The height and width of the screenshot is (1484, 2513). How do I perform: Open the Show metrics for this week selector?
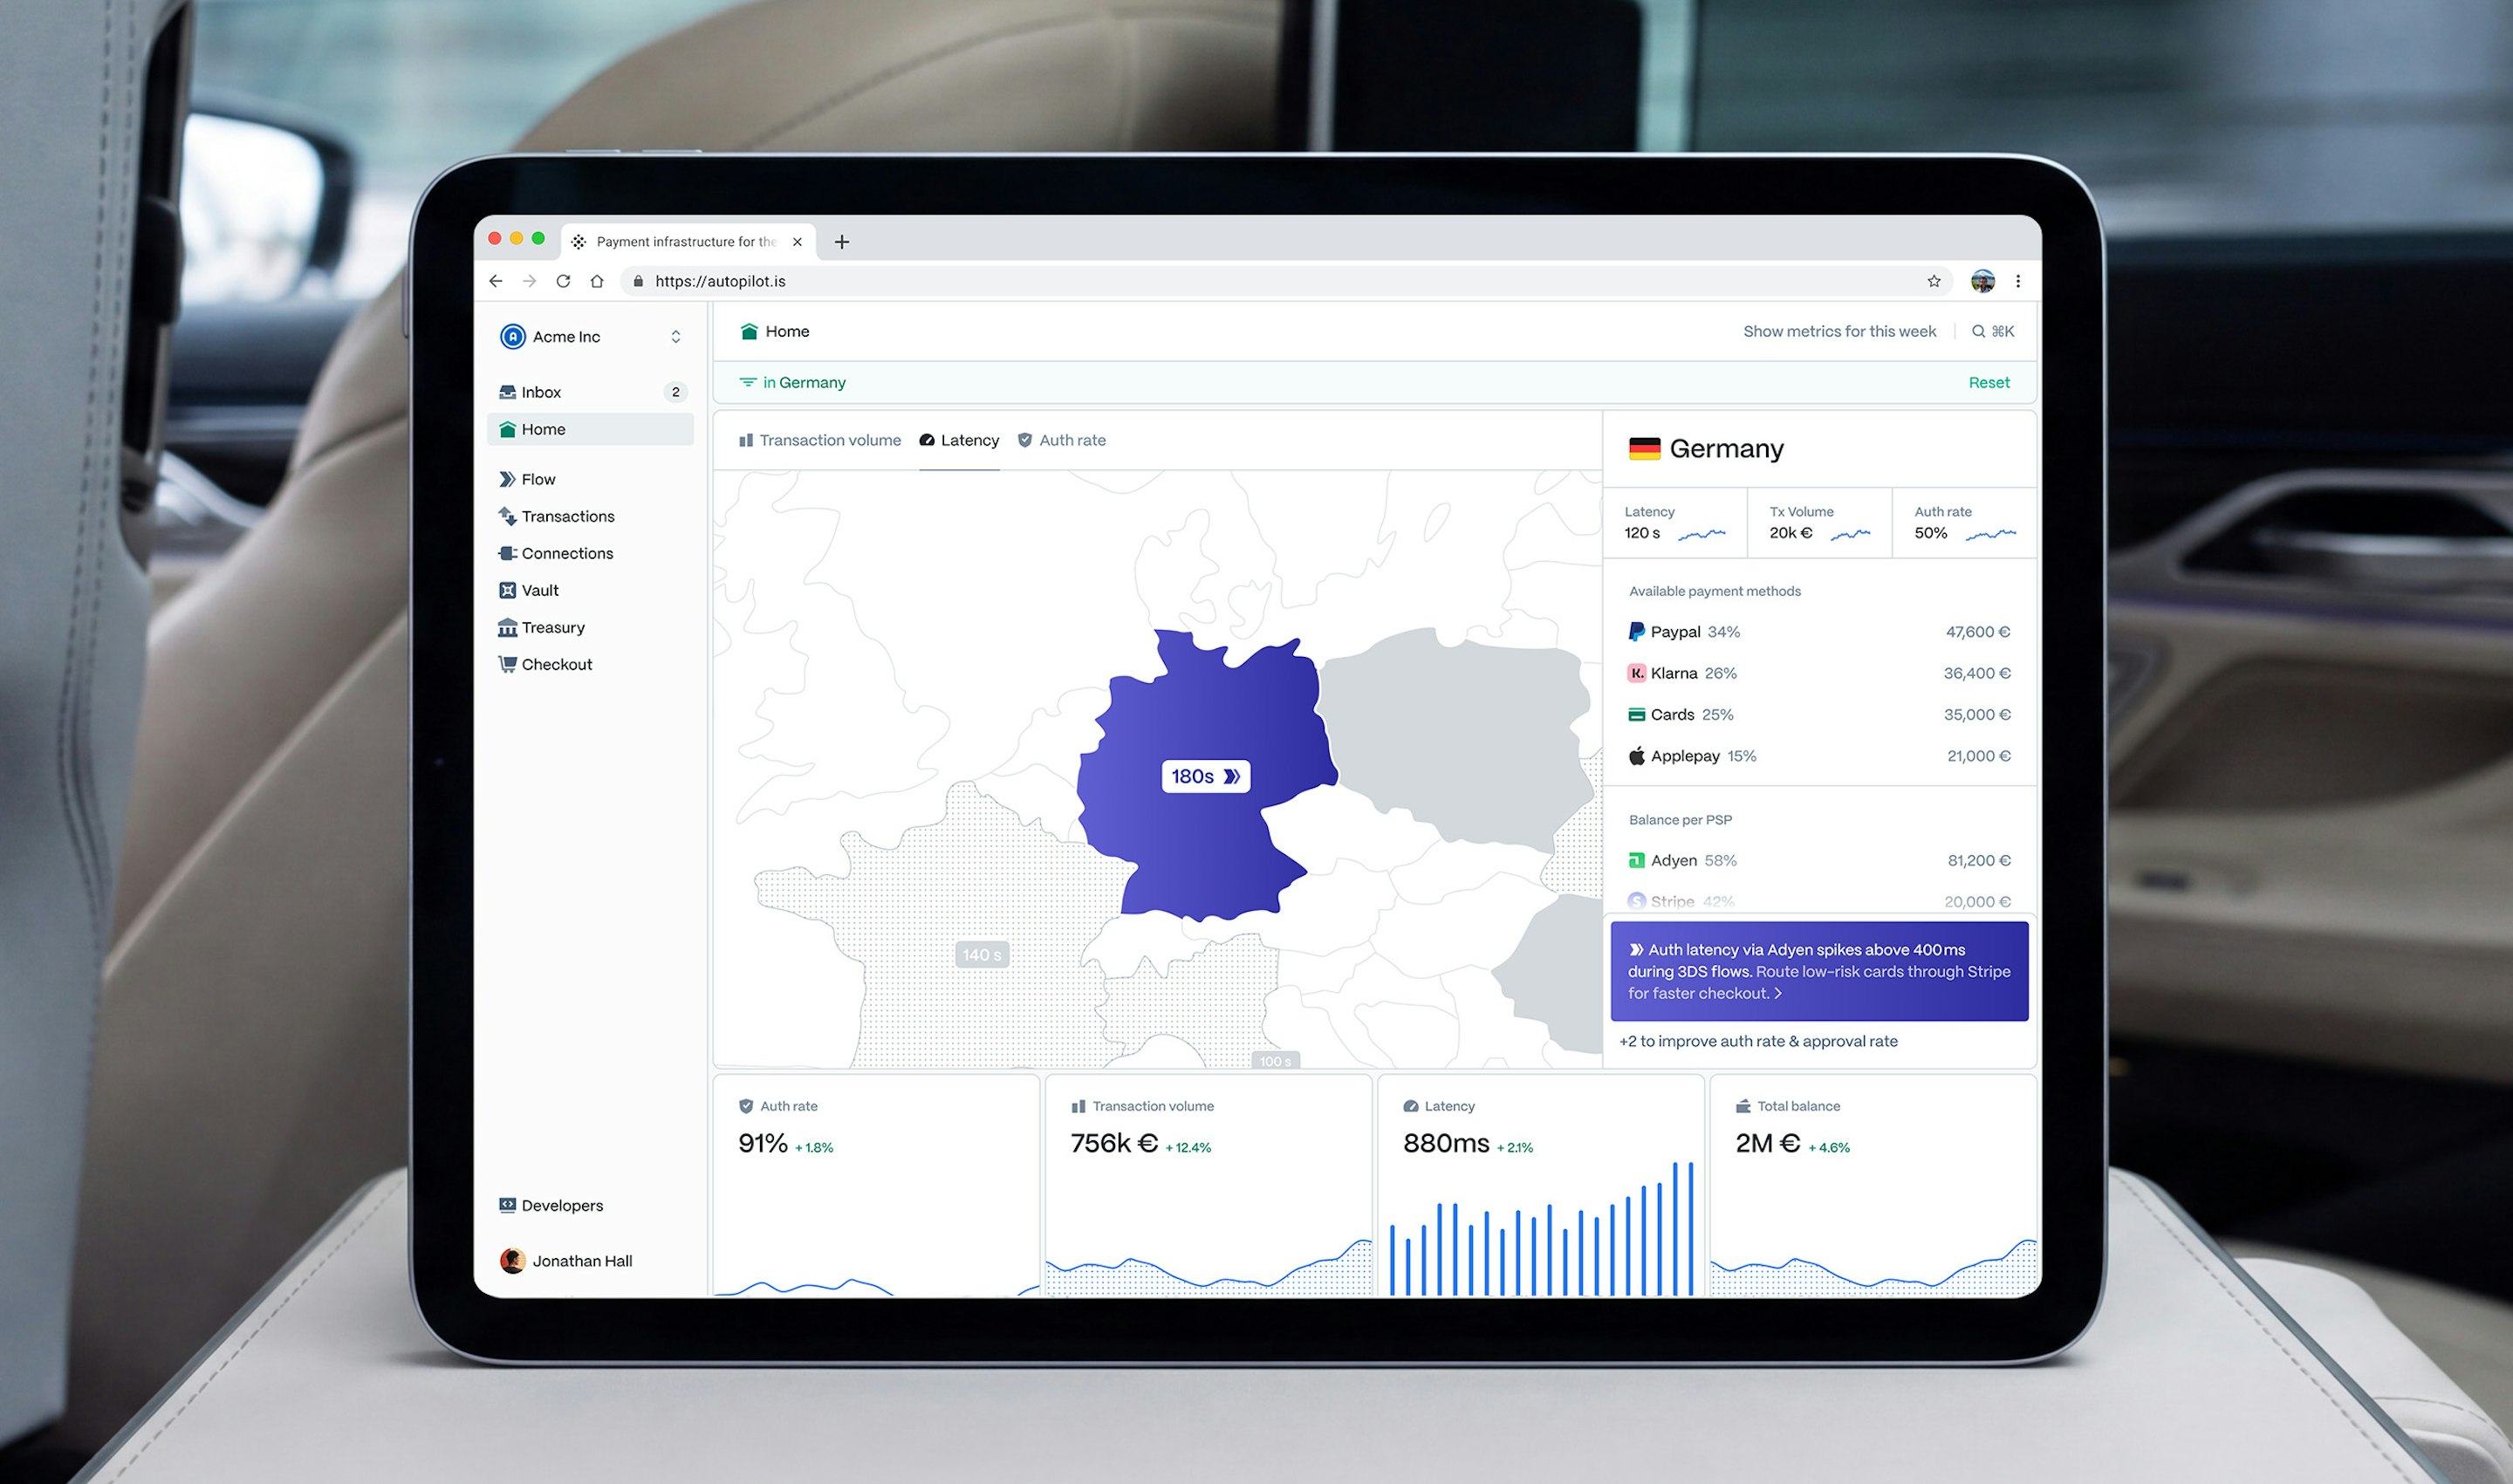pos(1839,331)
